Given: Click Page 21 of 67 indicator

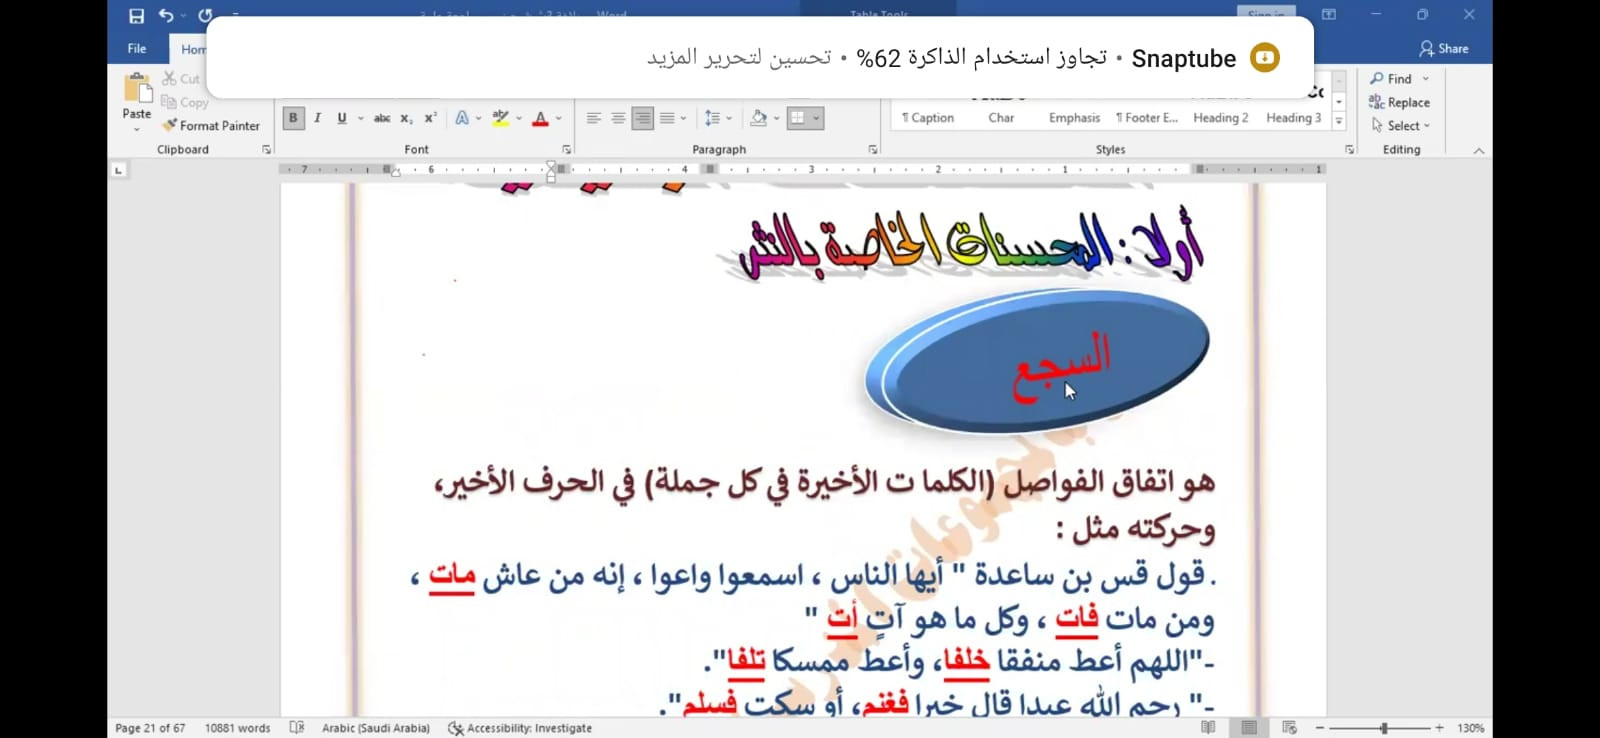Looking at the screenshot, I should [x=150, y=728].
